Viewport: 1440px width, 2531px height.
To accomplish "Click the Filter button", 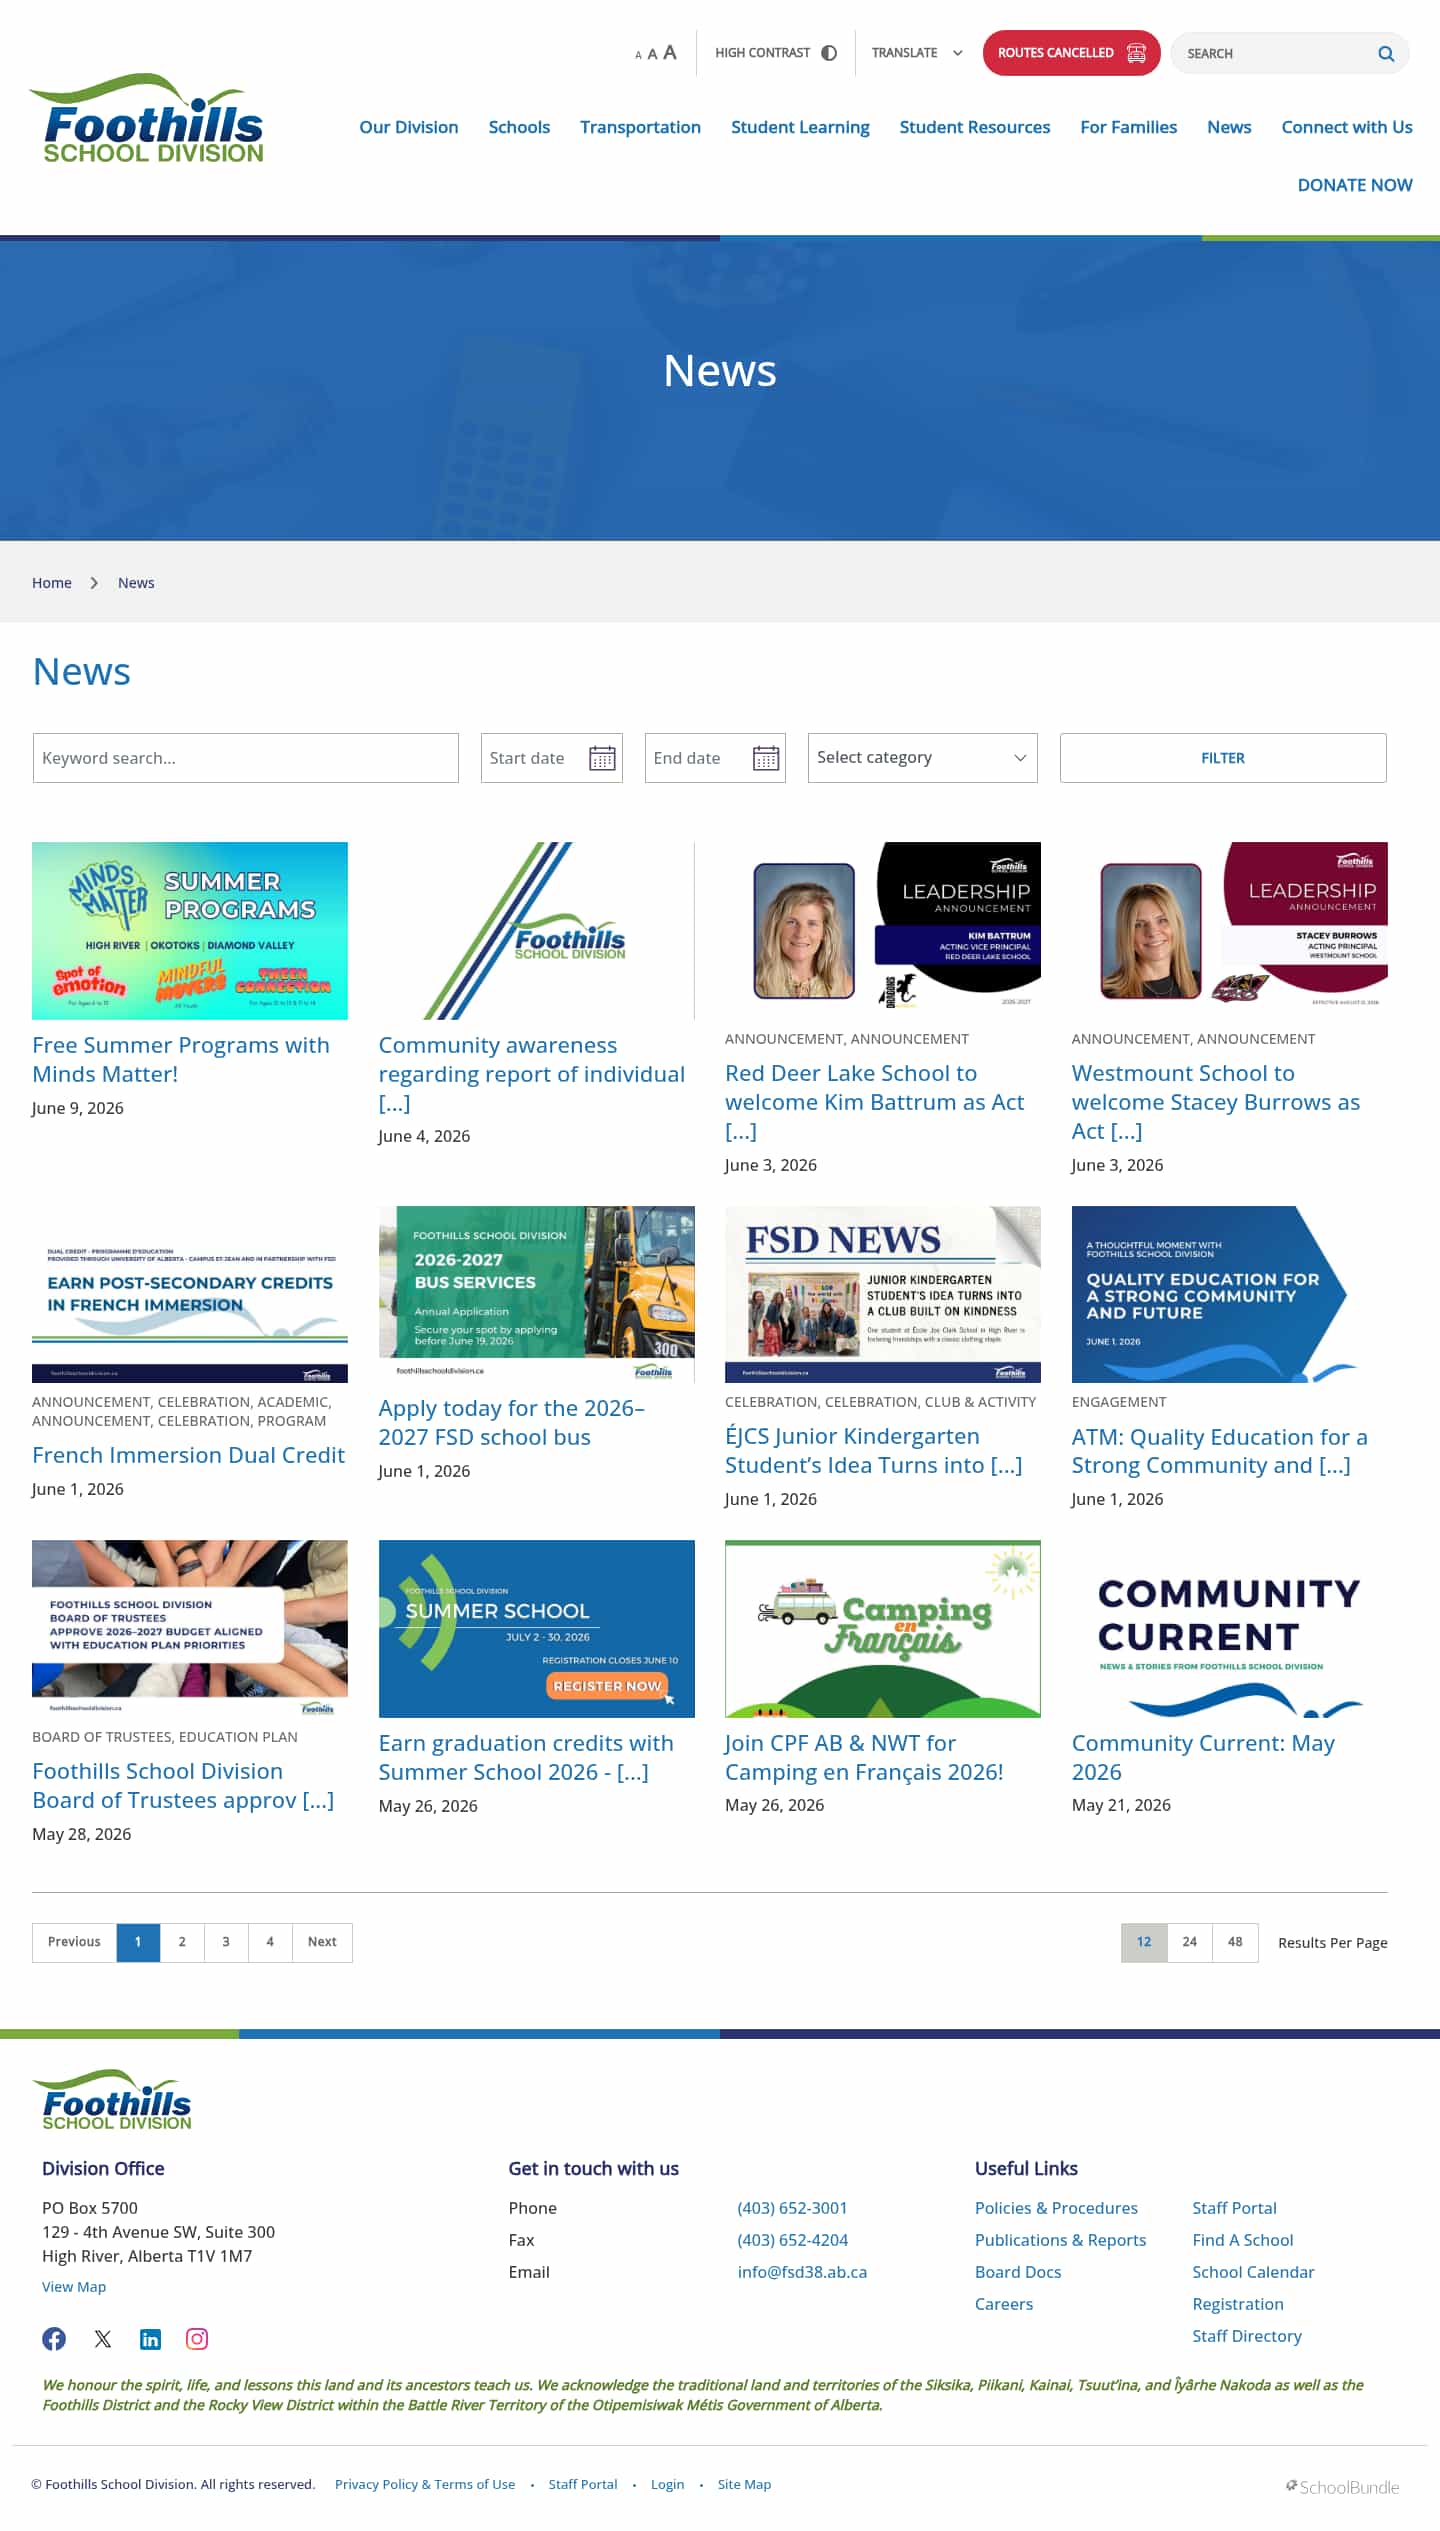I will [1222, 758].
